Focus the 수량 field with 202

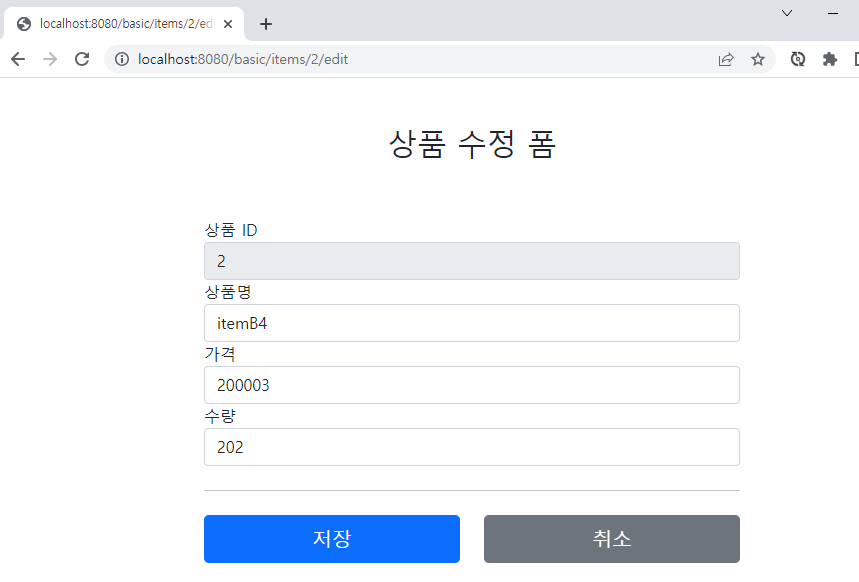tap(472, 447)
